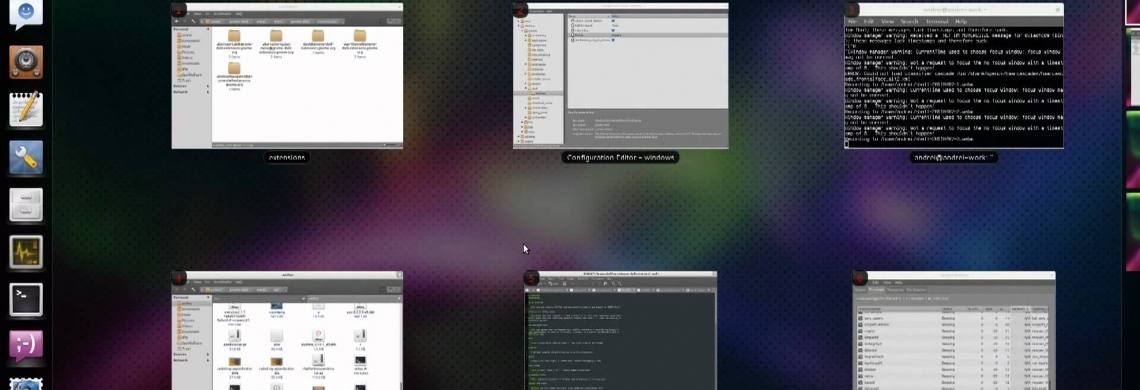
Task: Launch the Terminal prompt icon in dock
Action: click(x=26, y=300)
